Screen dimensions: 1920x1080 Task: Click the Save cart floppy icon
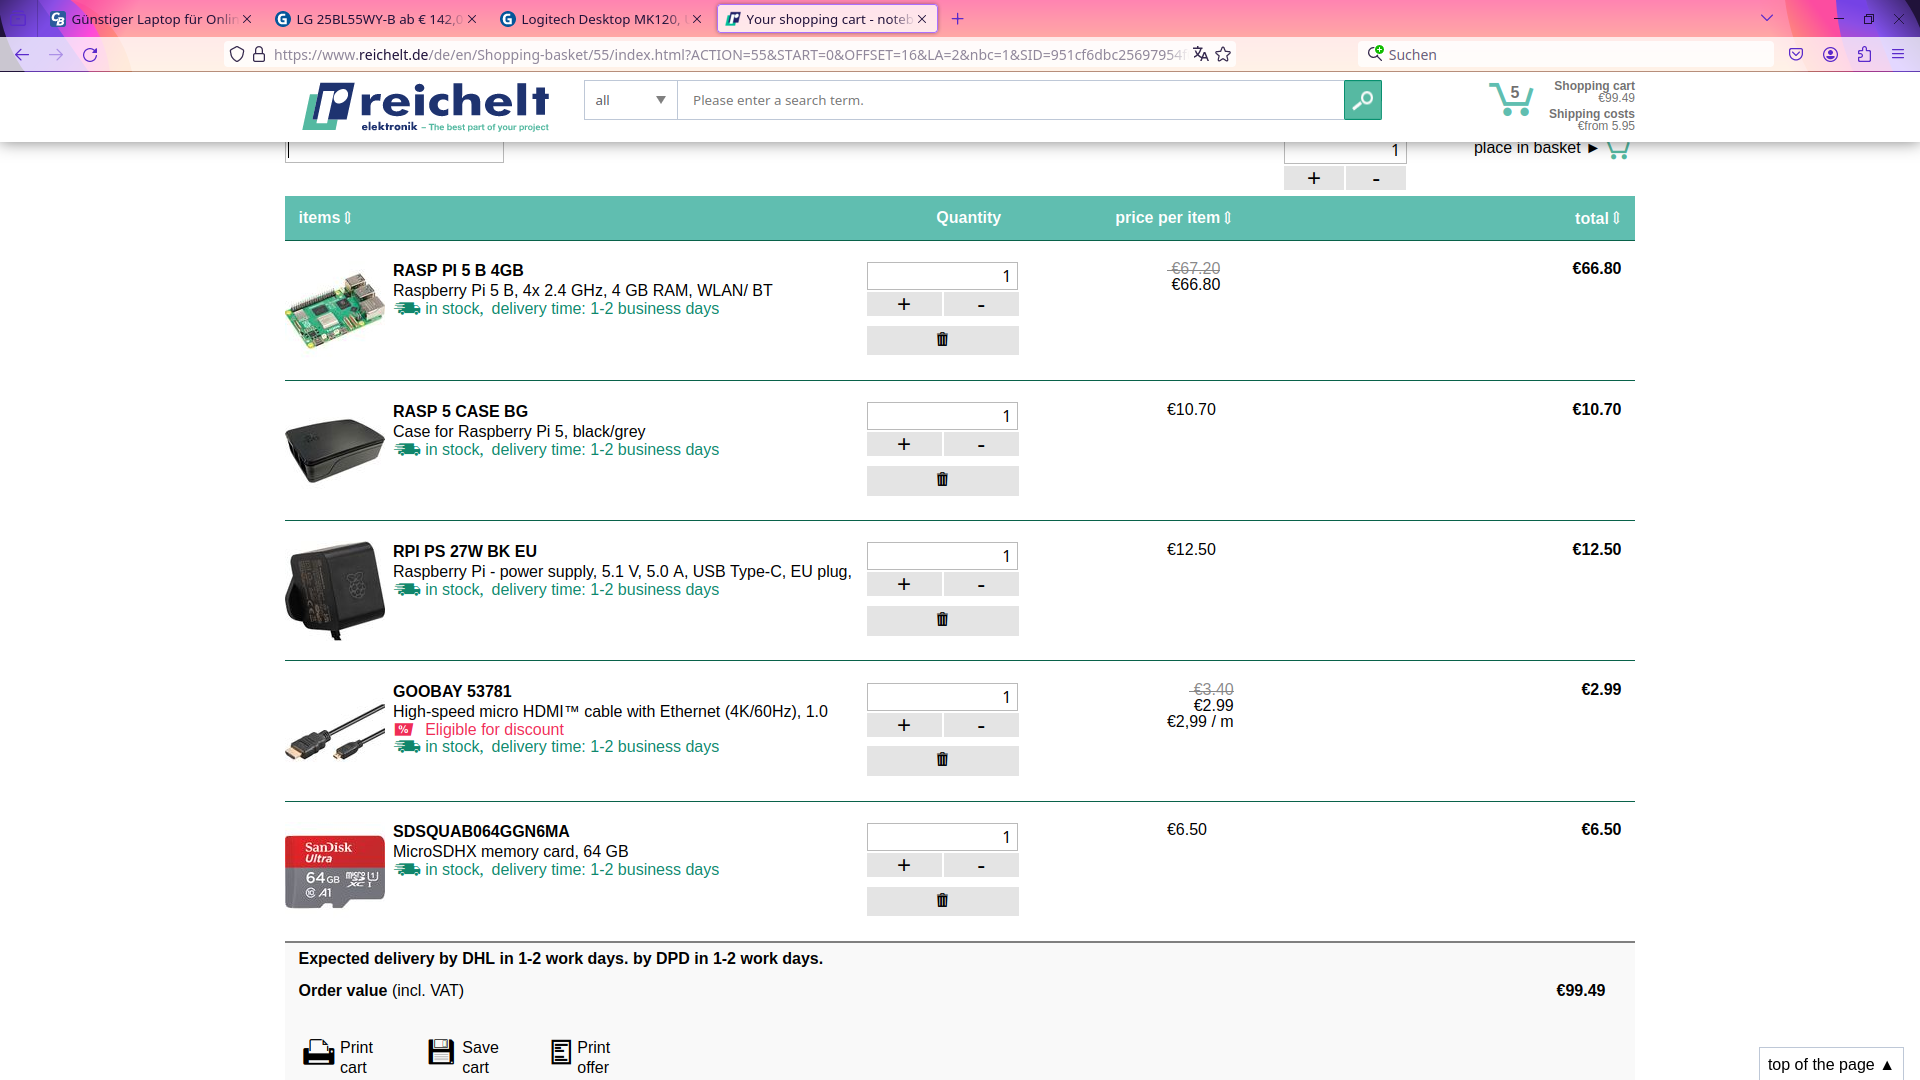pyautogui.click(x=441, y=1051)
